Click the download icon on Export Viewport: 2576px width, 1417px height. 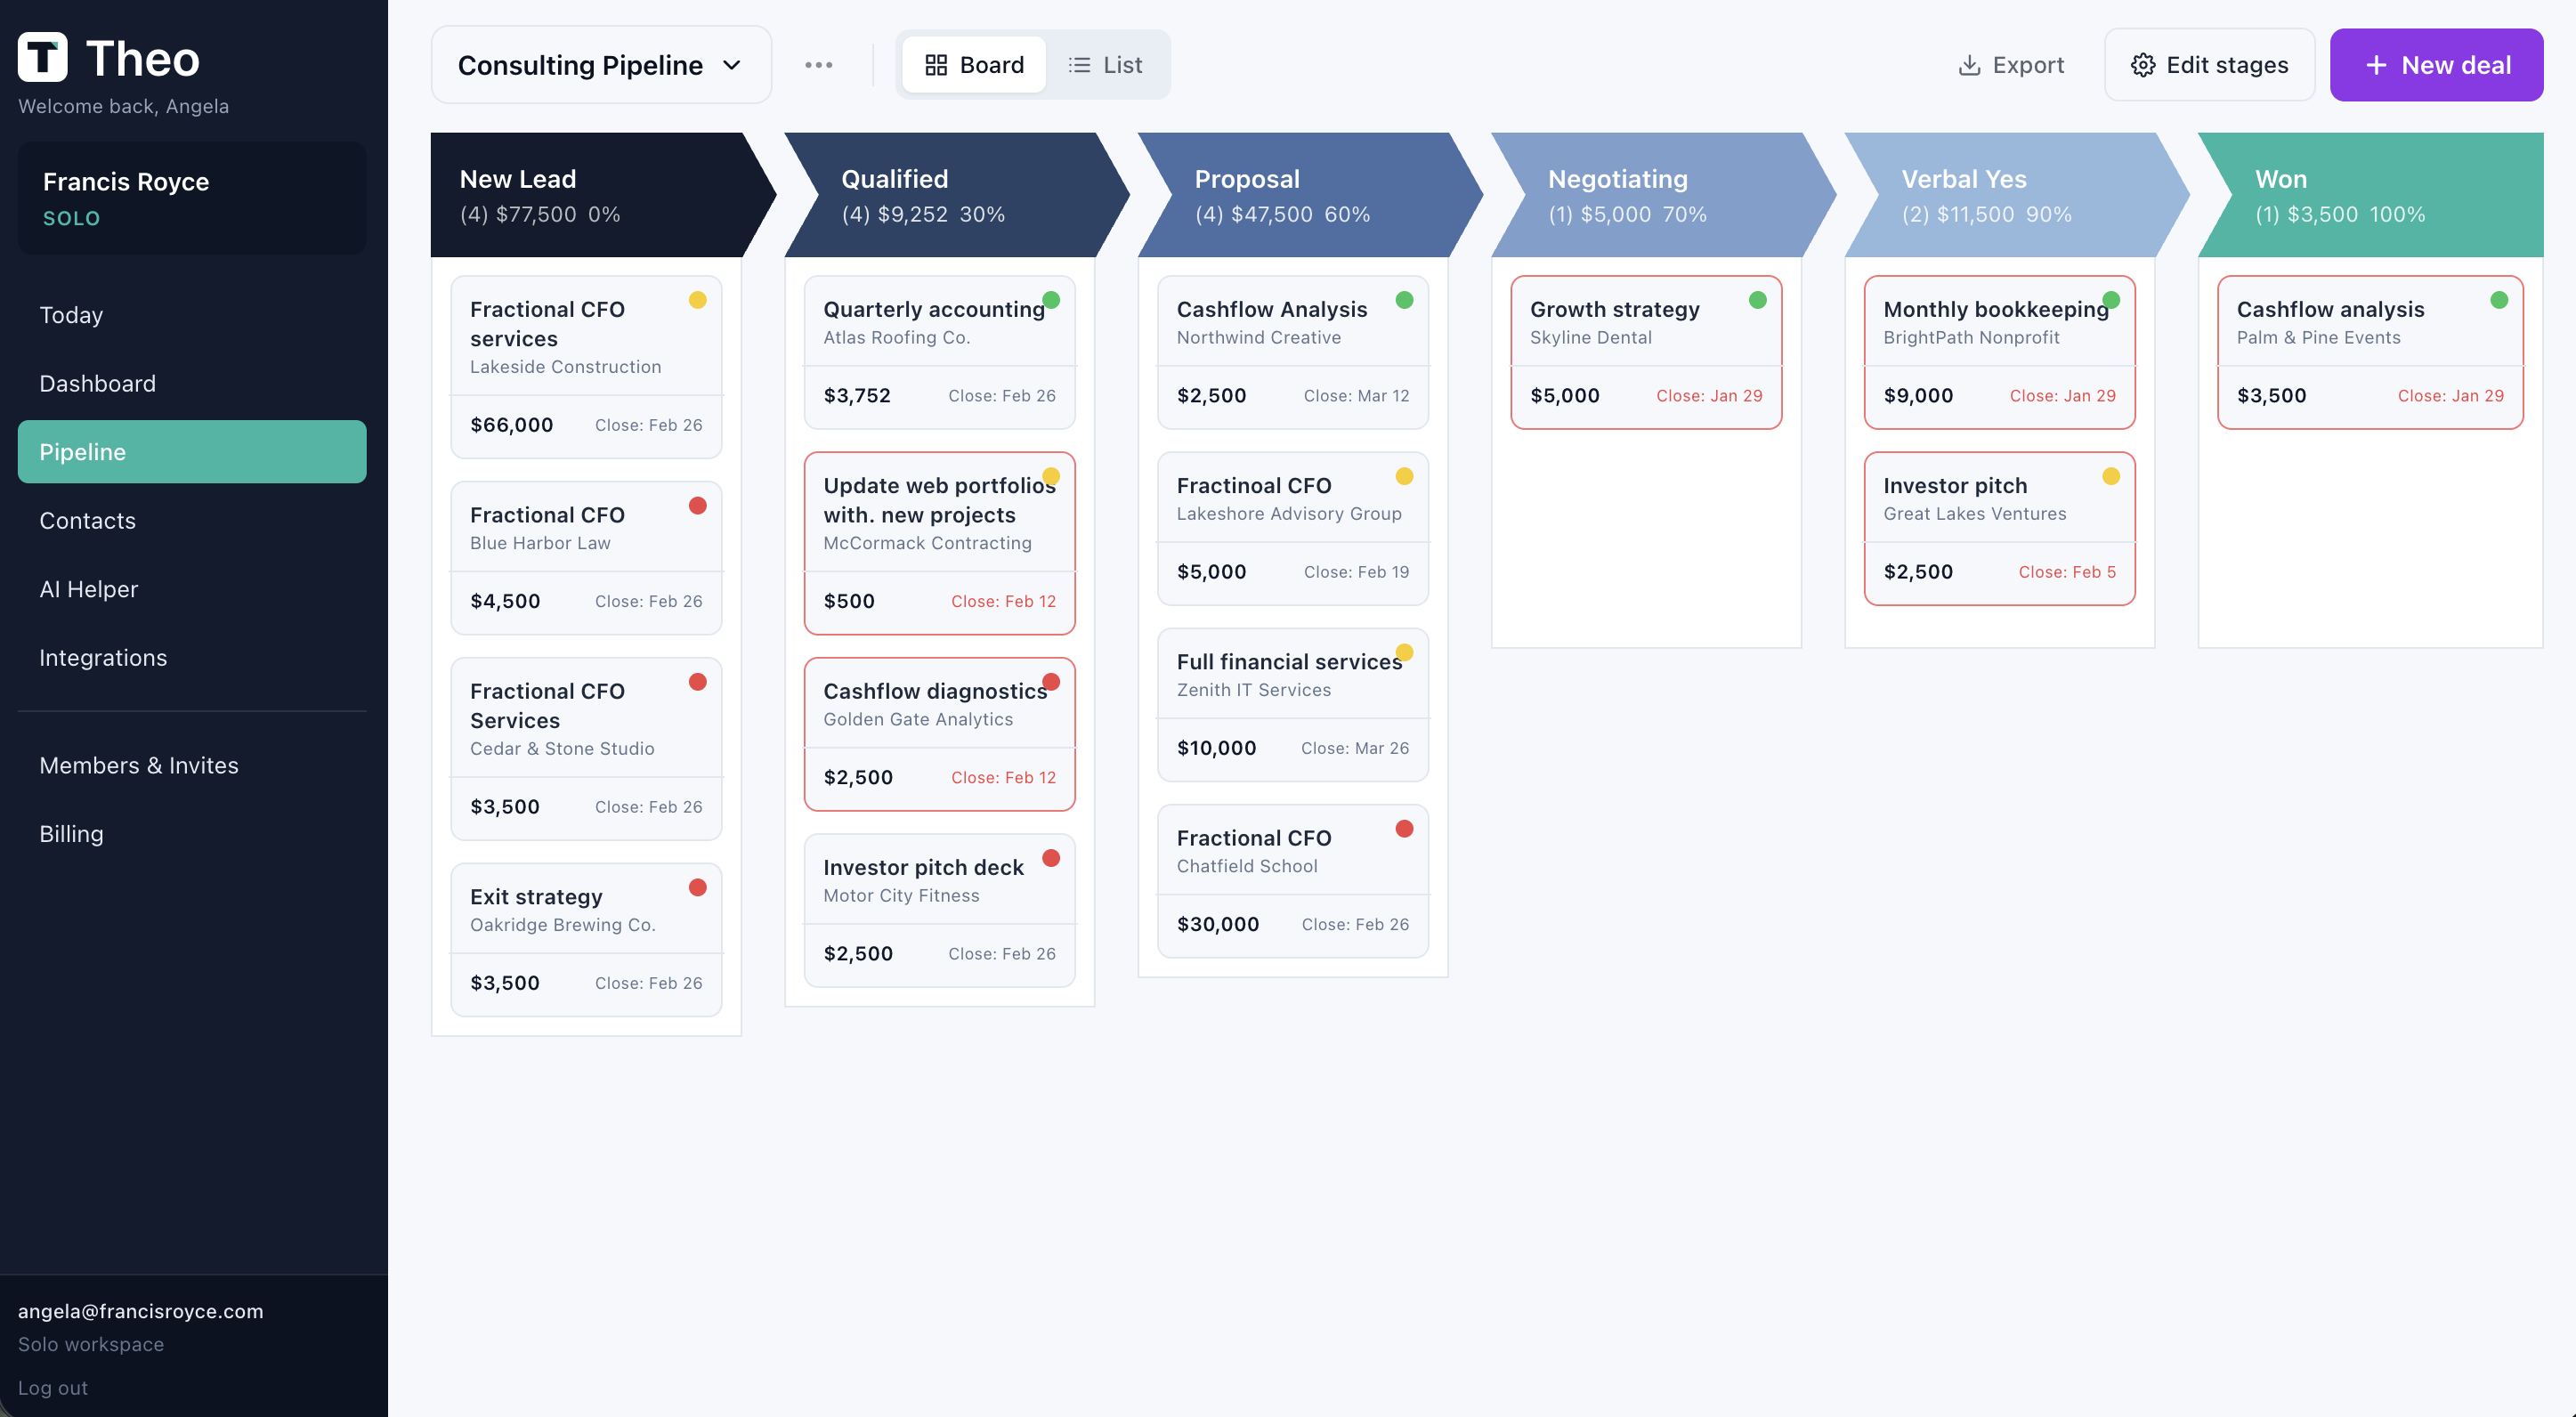[1969, 64]
